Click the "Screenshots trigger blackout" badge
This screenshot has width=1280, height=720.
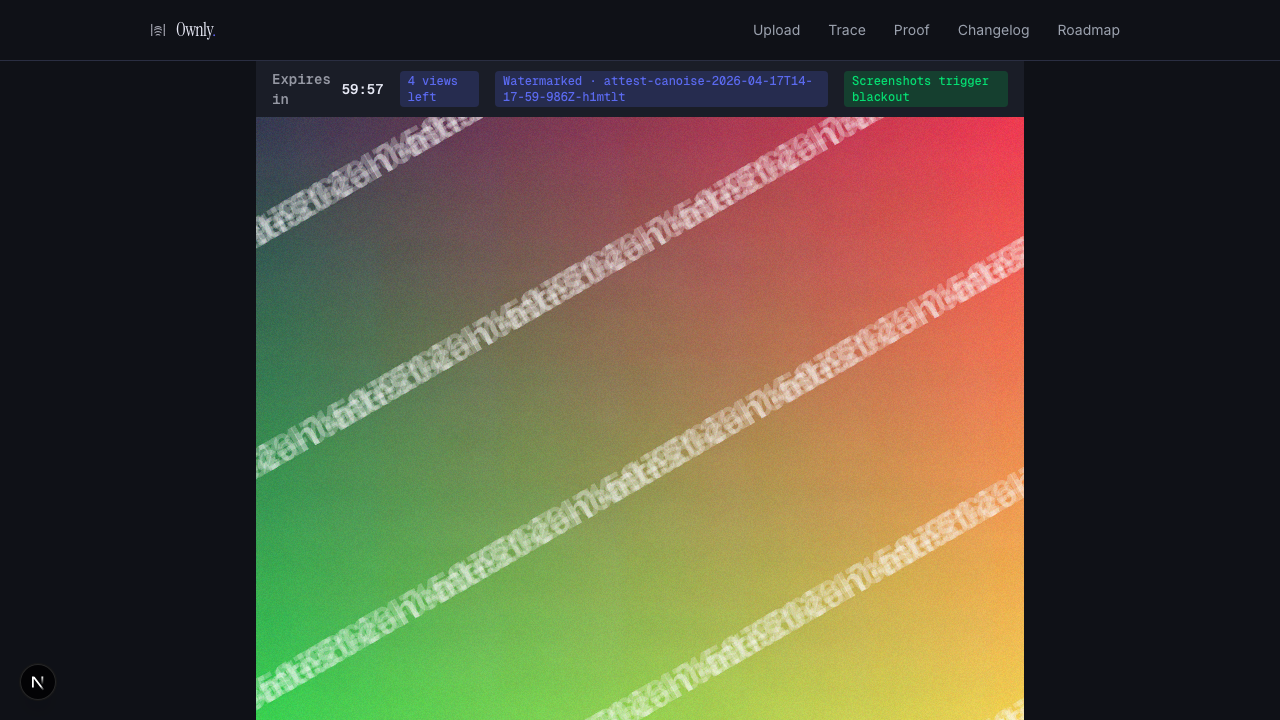pos(925,89)
